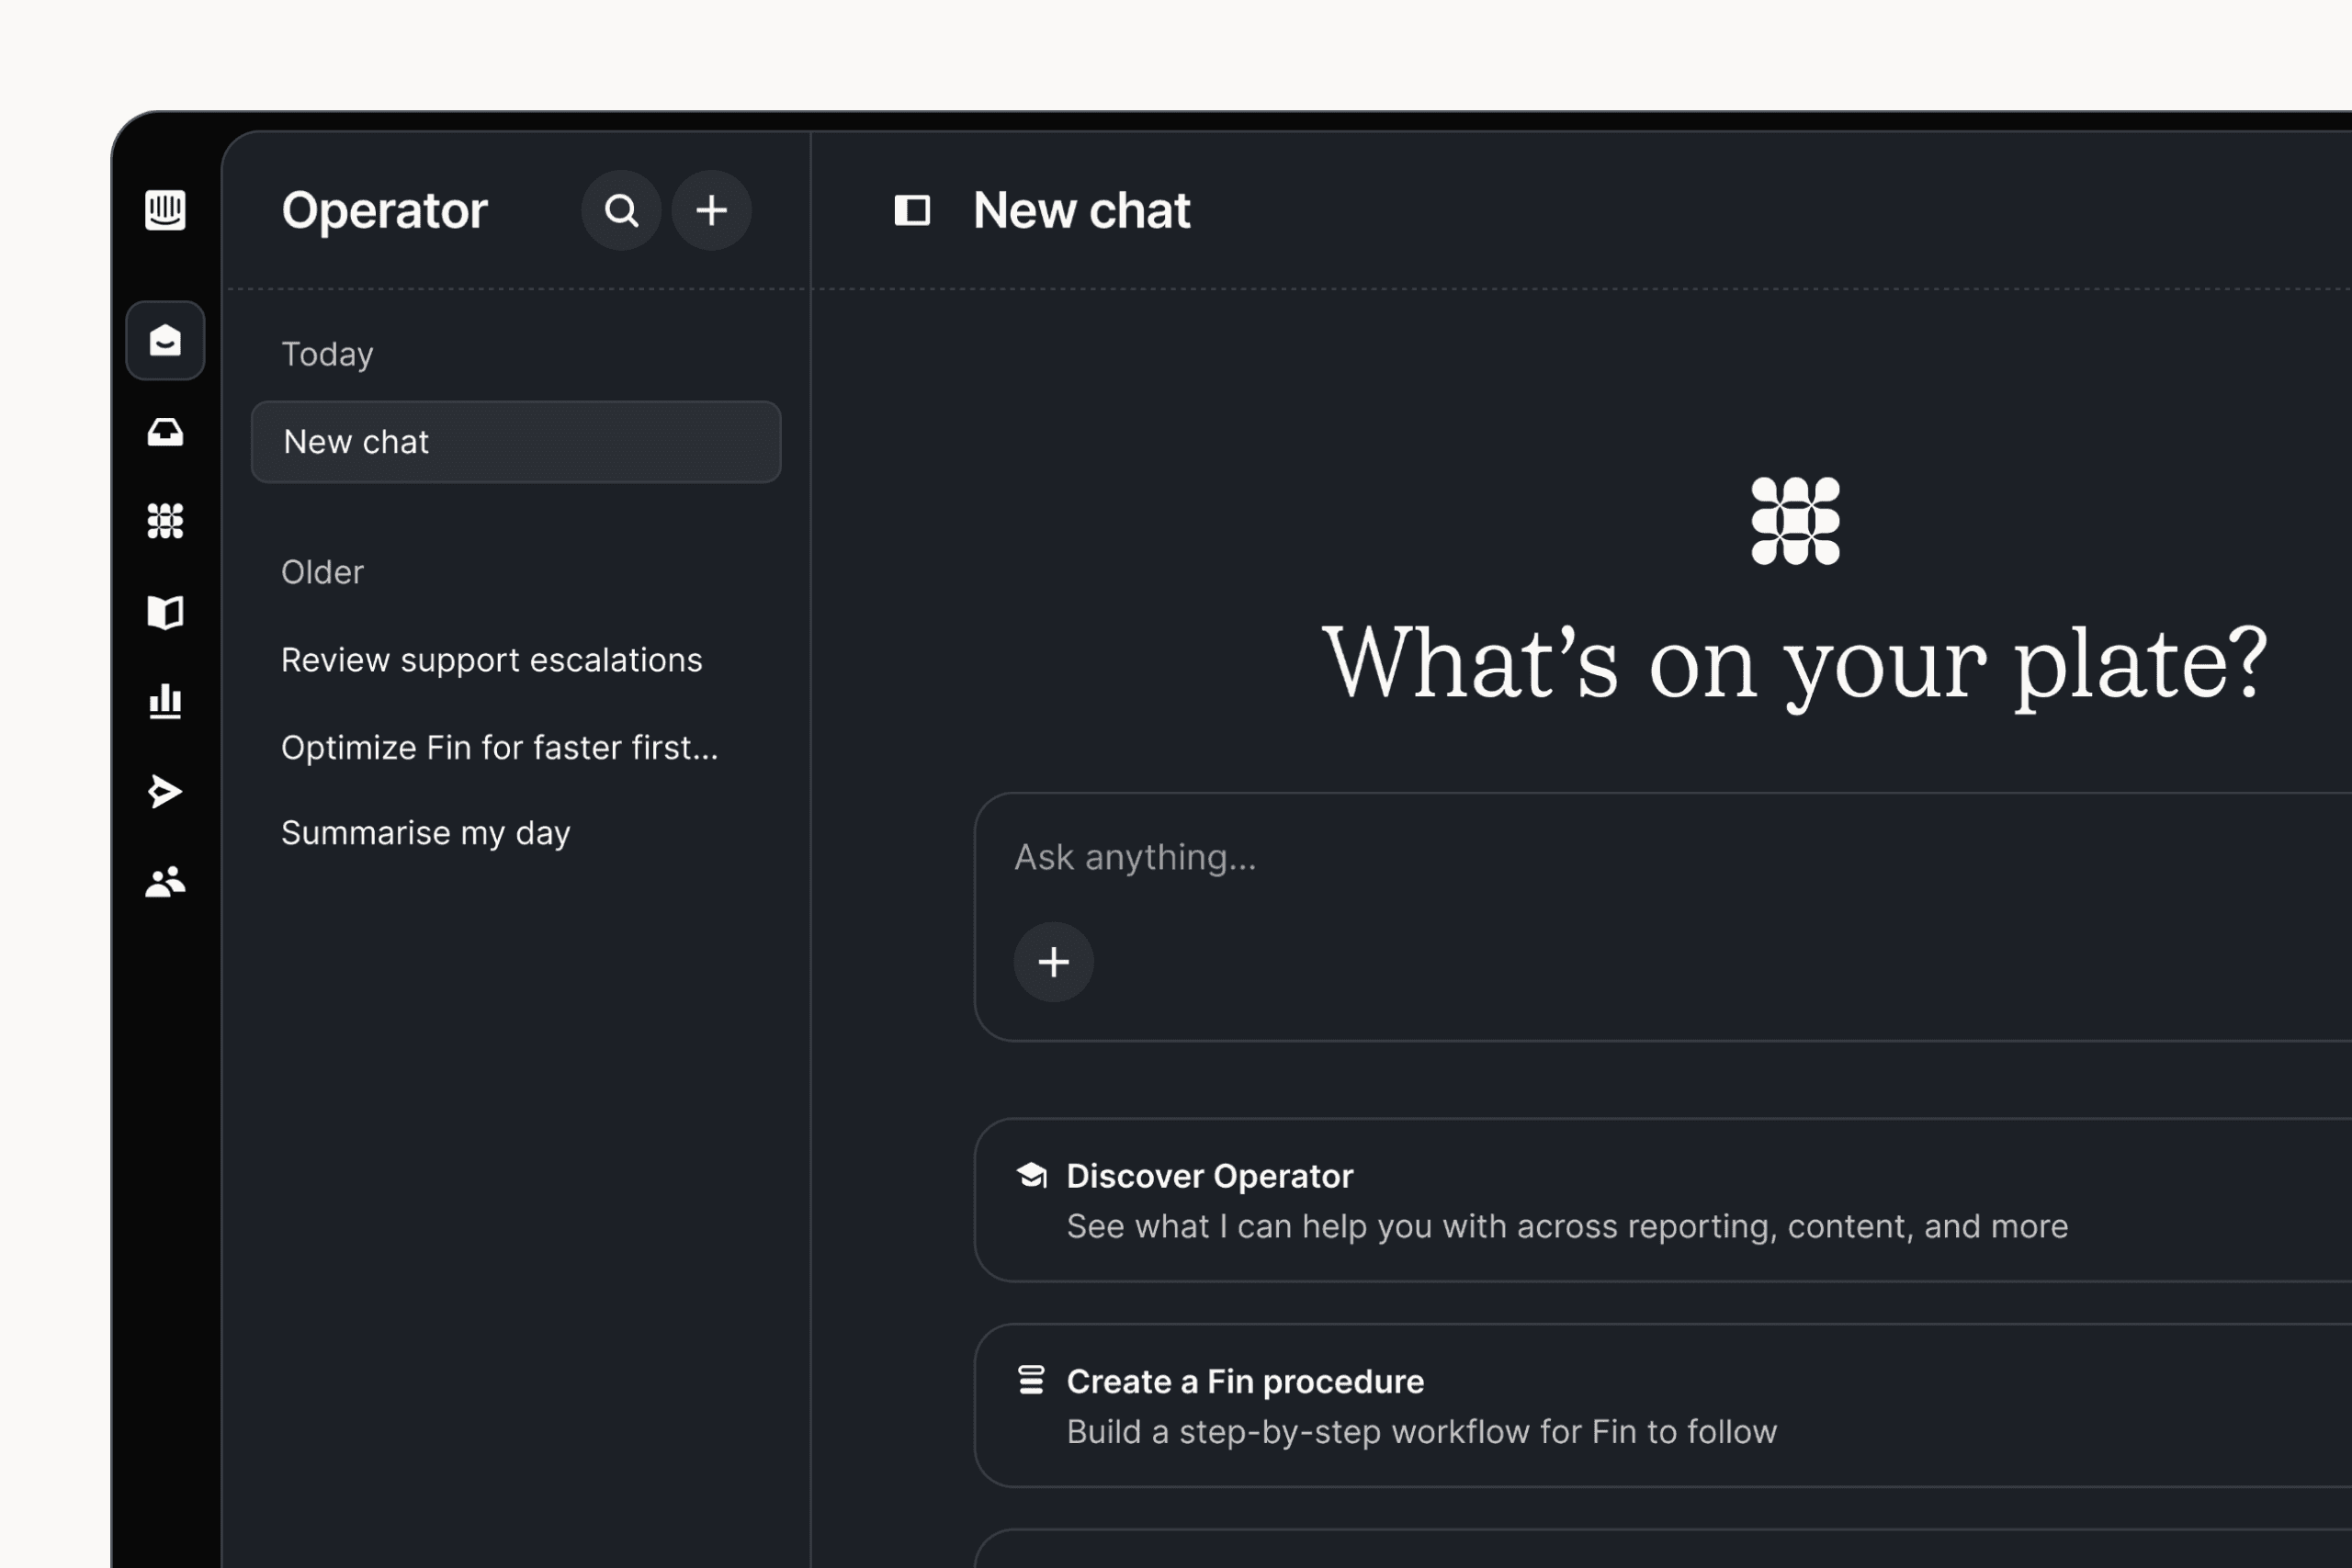Screen dimensions: 2352x1568
Task: Click the plus attach button in prompt box
Action: coord(1053,962)
